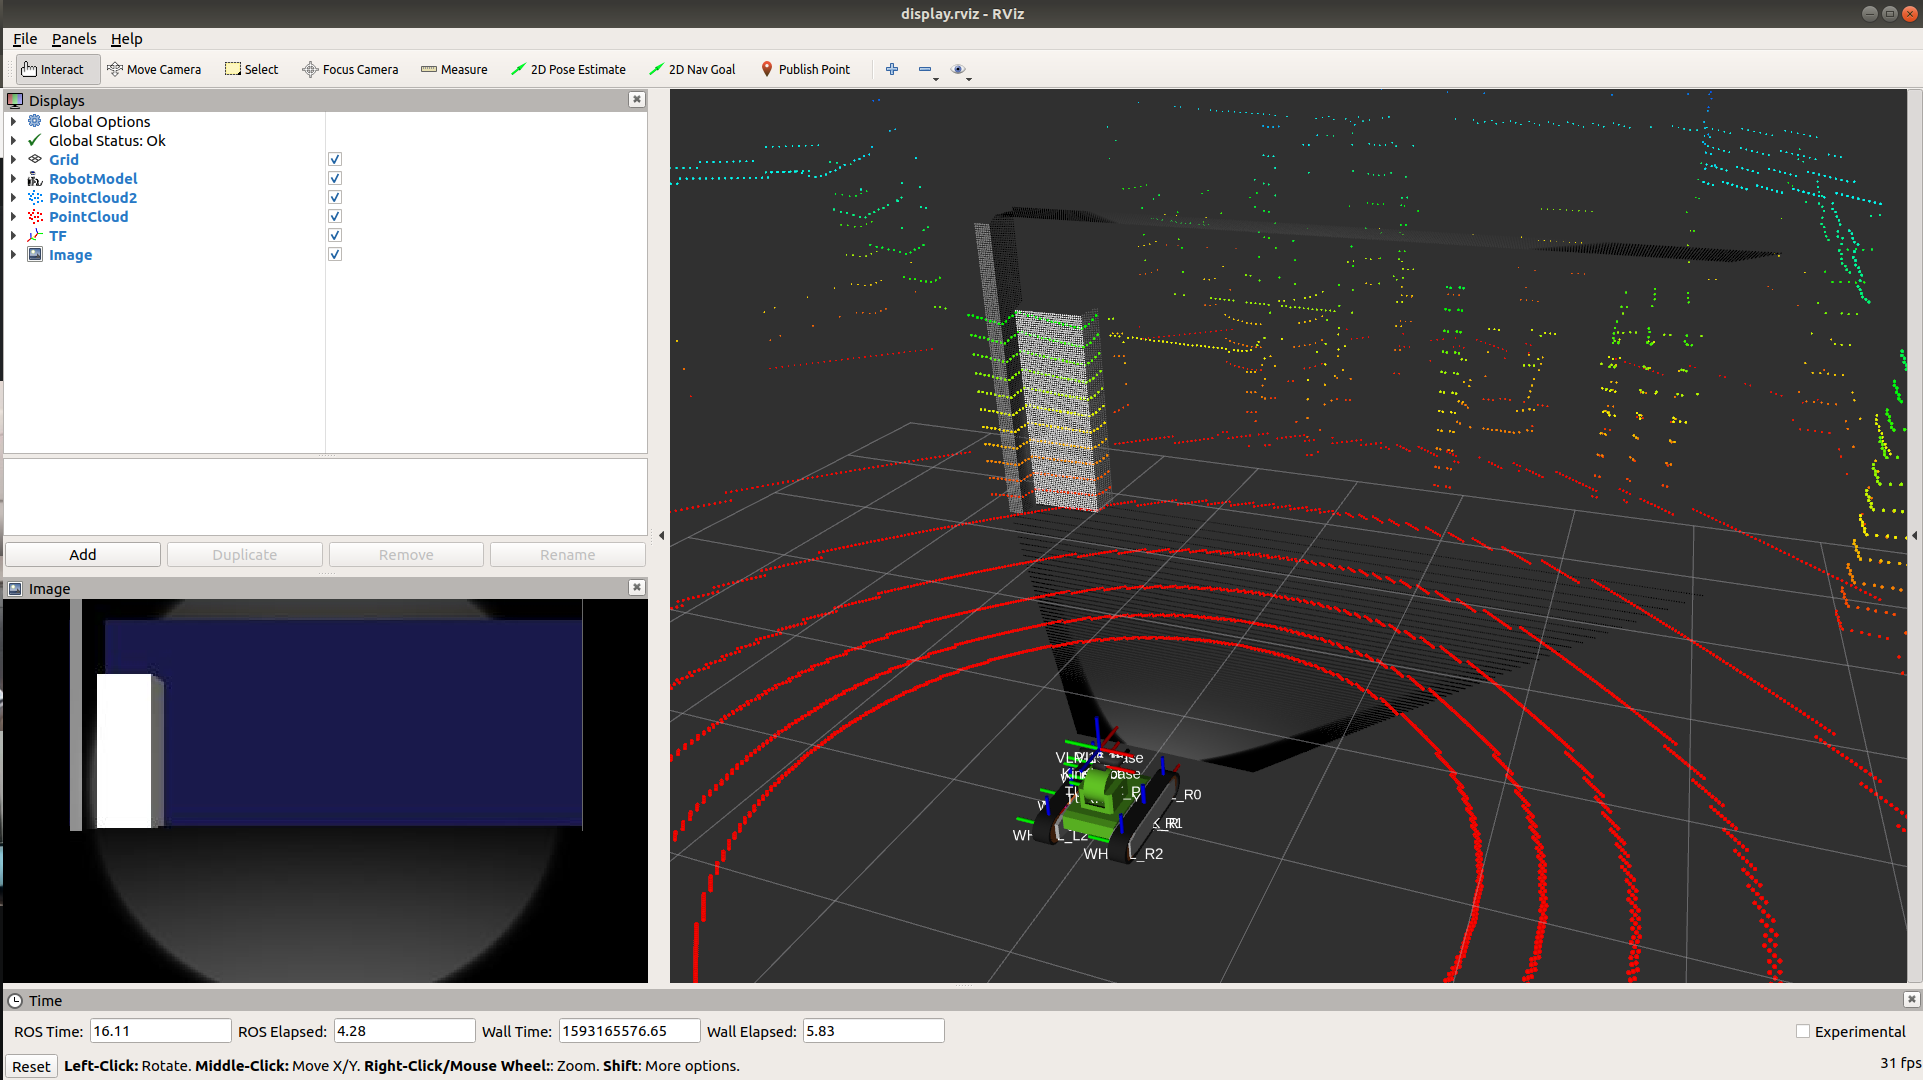The width and height of the screenshot is (1923, 1080).
Task: Click the ROS Time field
Action: (x=160, y=1031)
